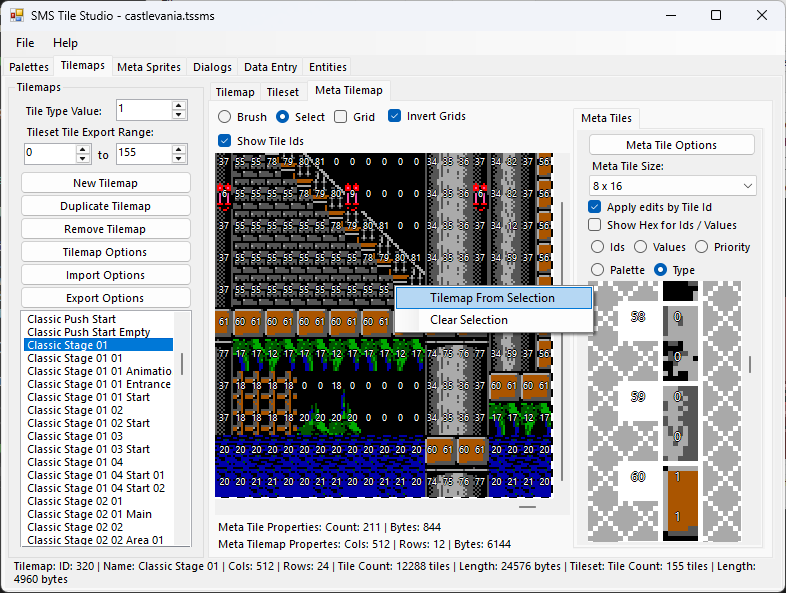Image resolution: width=786 pixels, height=593 pixels.
Task: Open Import Options
Action: 106,275
